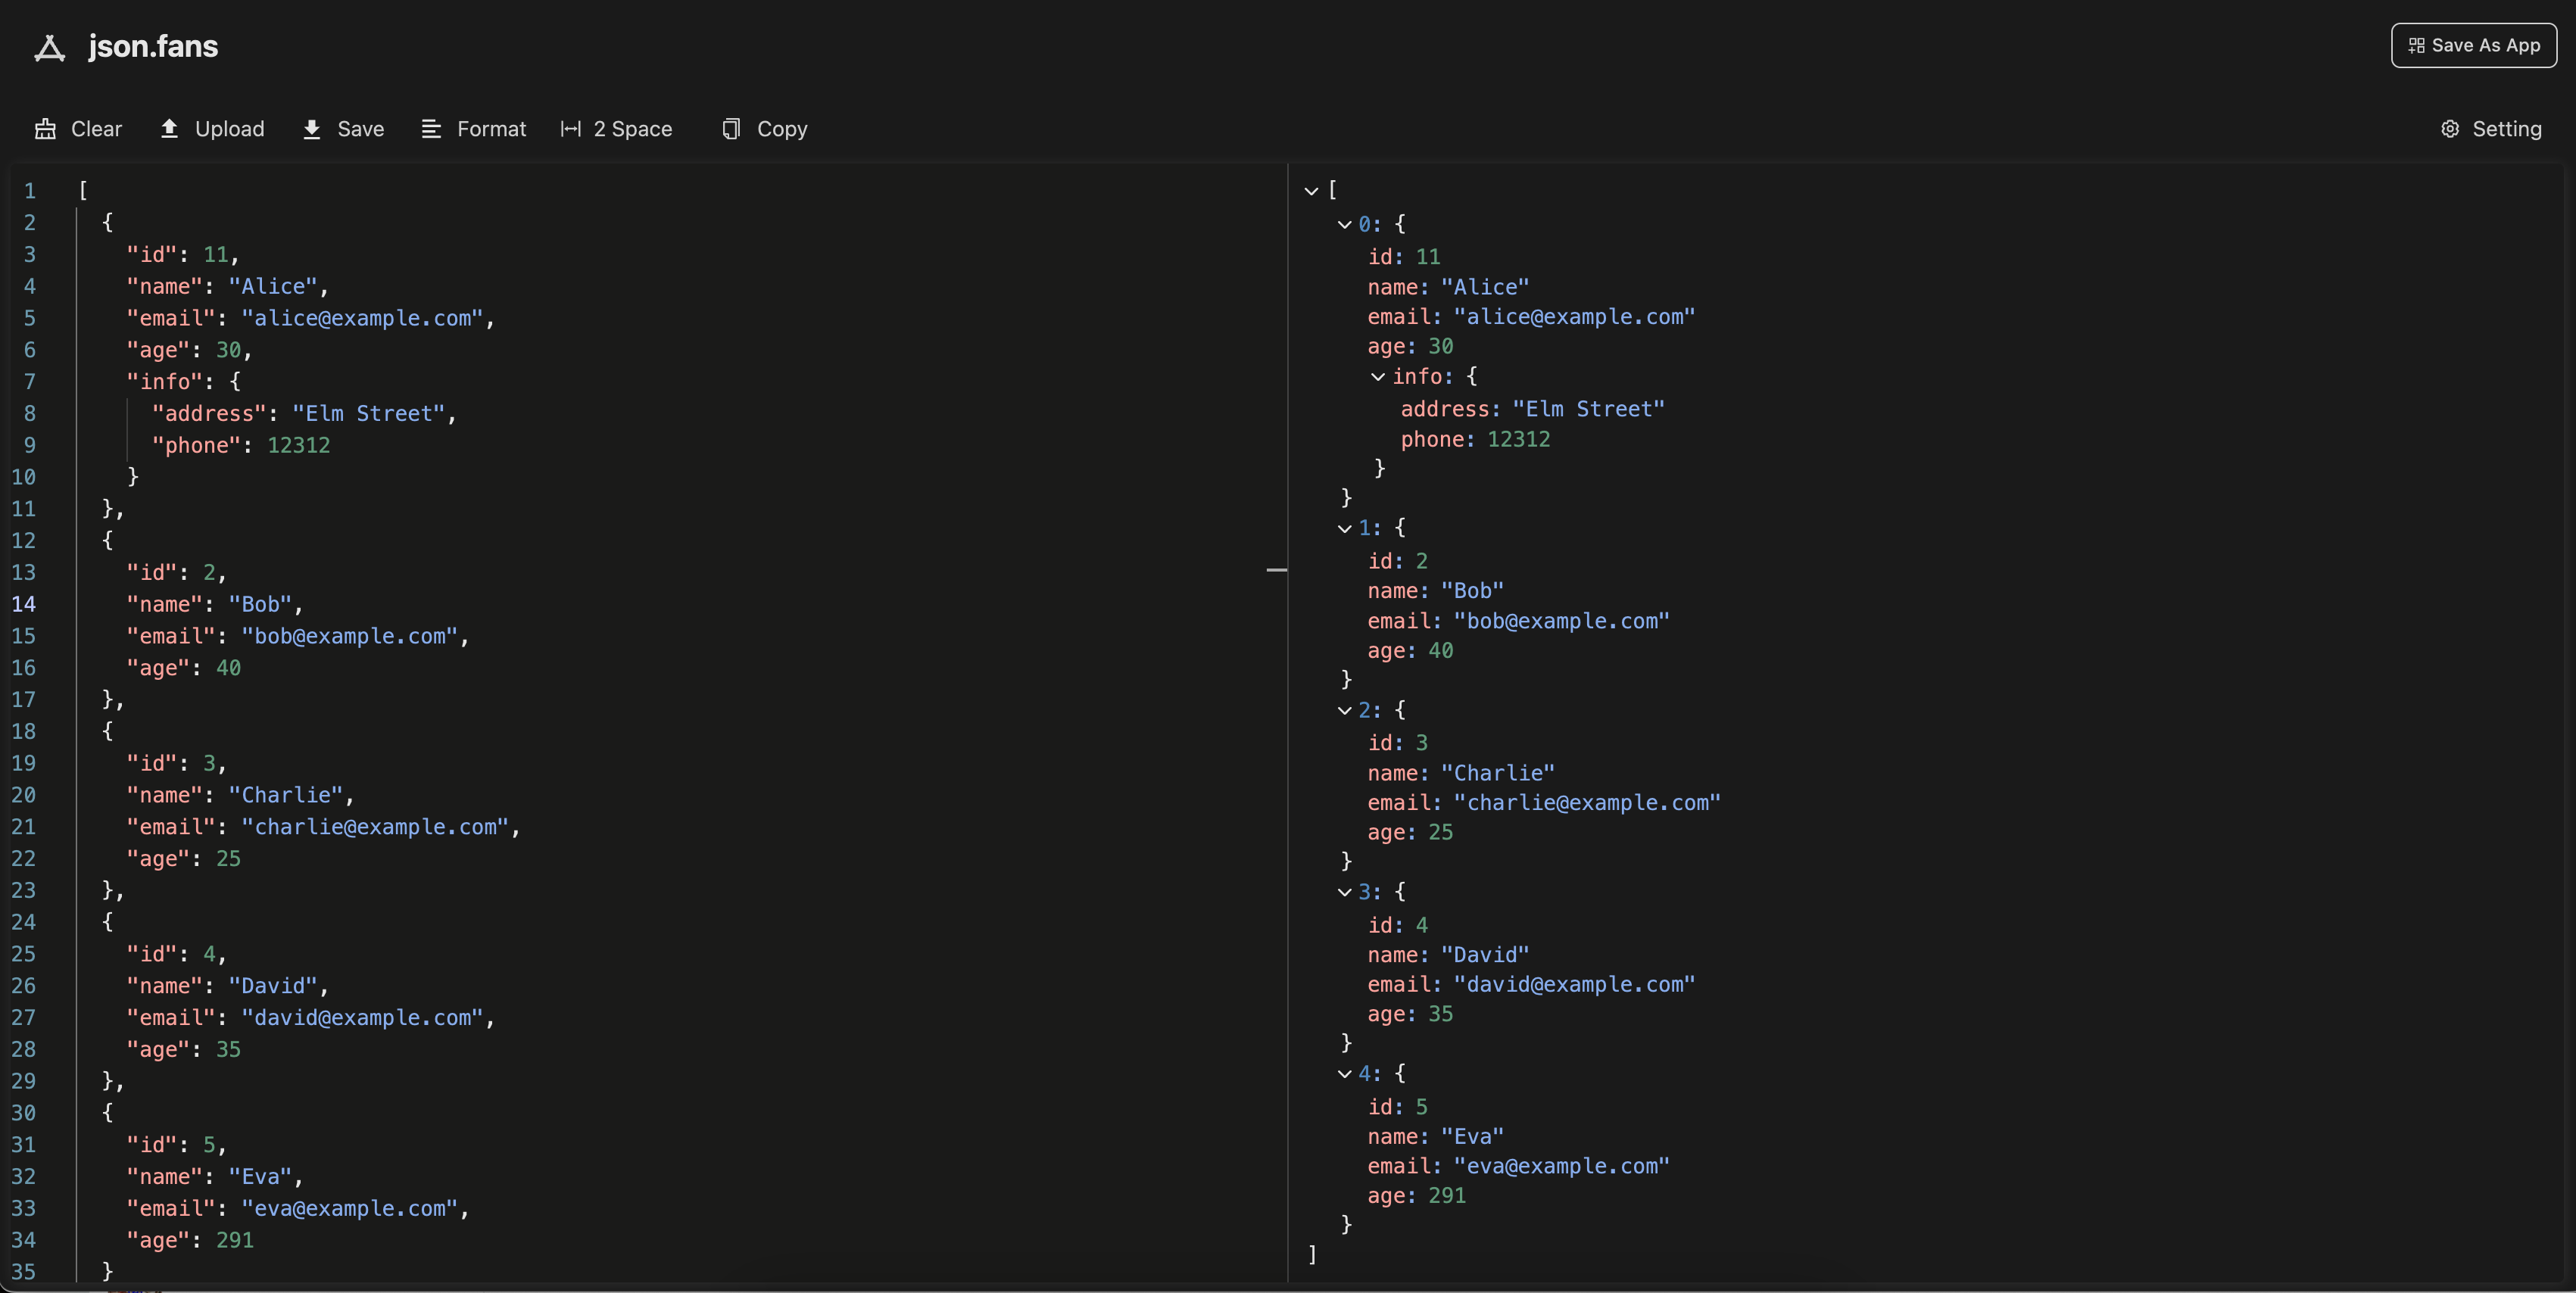Click phone: 12312 in tree view
2576x1293 pixels.
coord(1475,439)
